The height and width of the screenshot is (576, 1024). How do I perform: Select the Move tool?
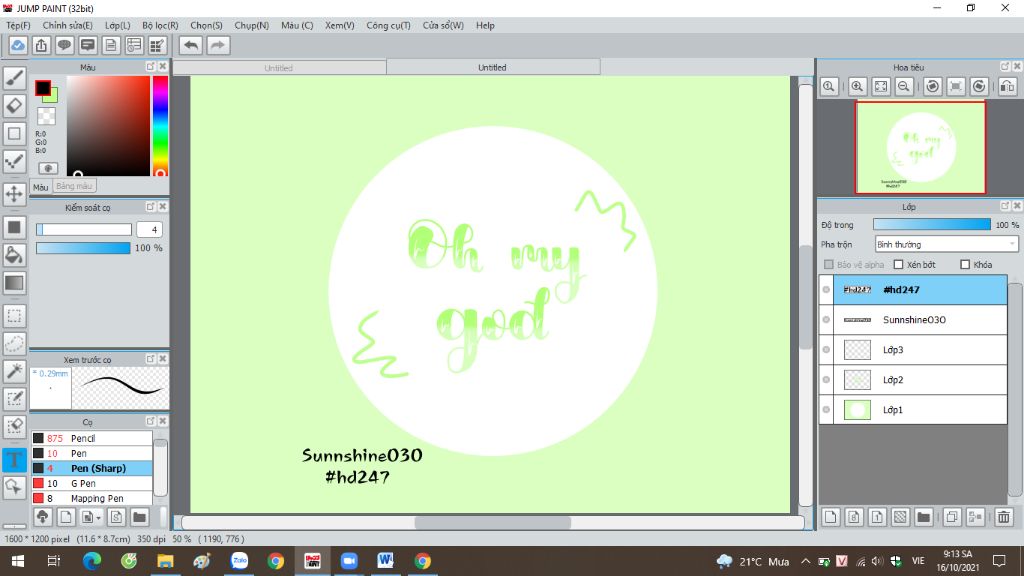[x=14, y=194]
